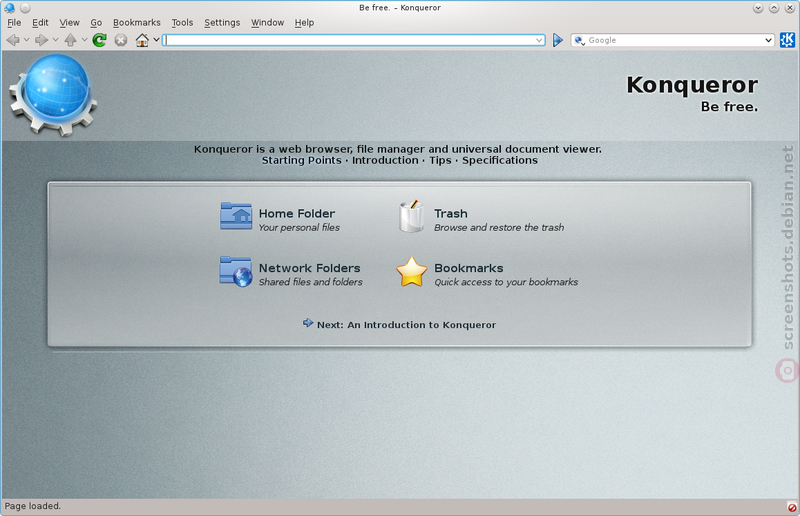Click the search provider icon in the Google box
Screen dimensions: 800x516
coord(579,40)
